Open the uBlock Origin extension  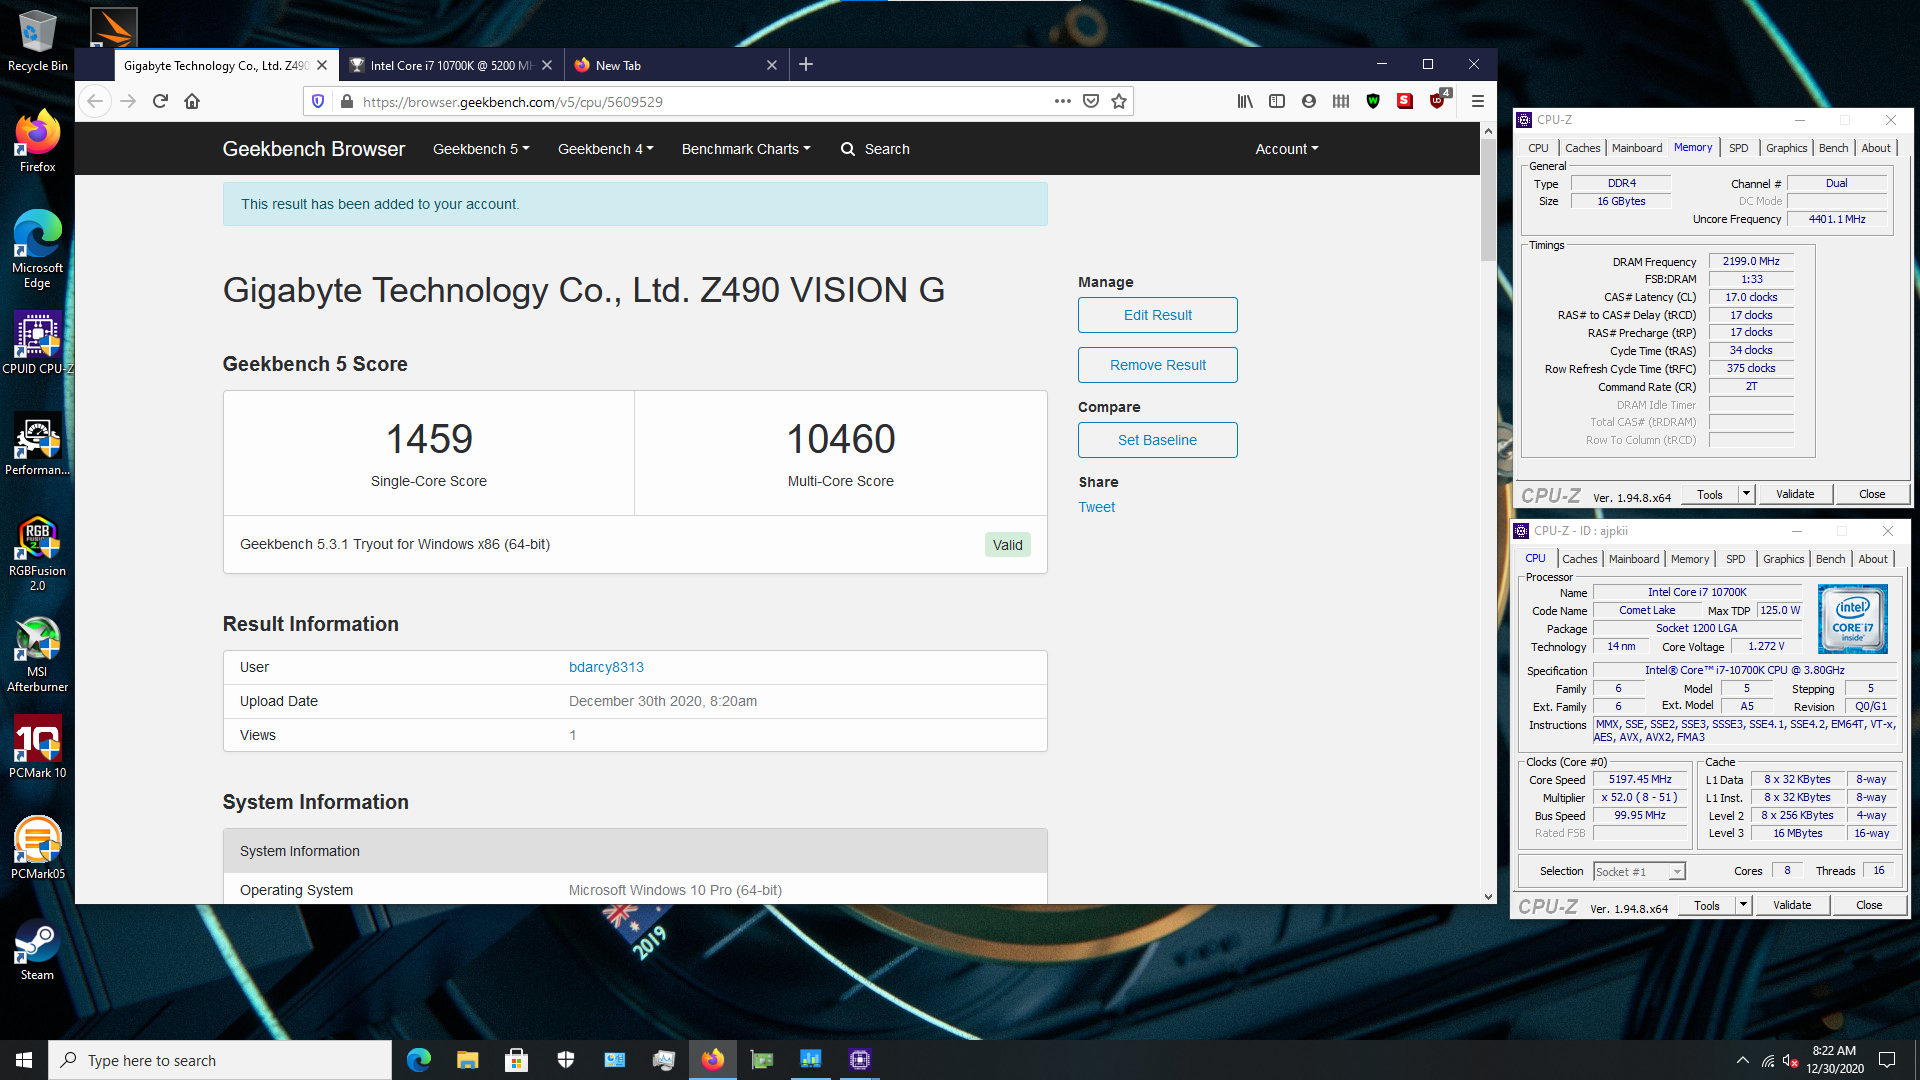(x=1437, y=101)
